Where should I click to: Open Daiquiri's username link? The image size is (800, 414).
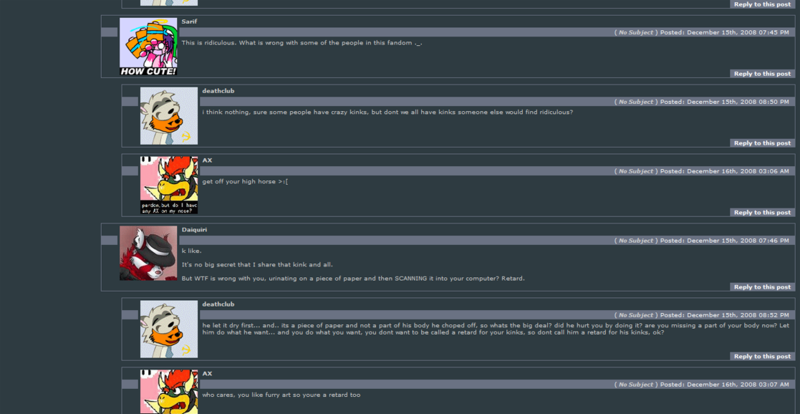(x=194, y=230)
